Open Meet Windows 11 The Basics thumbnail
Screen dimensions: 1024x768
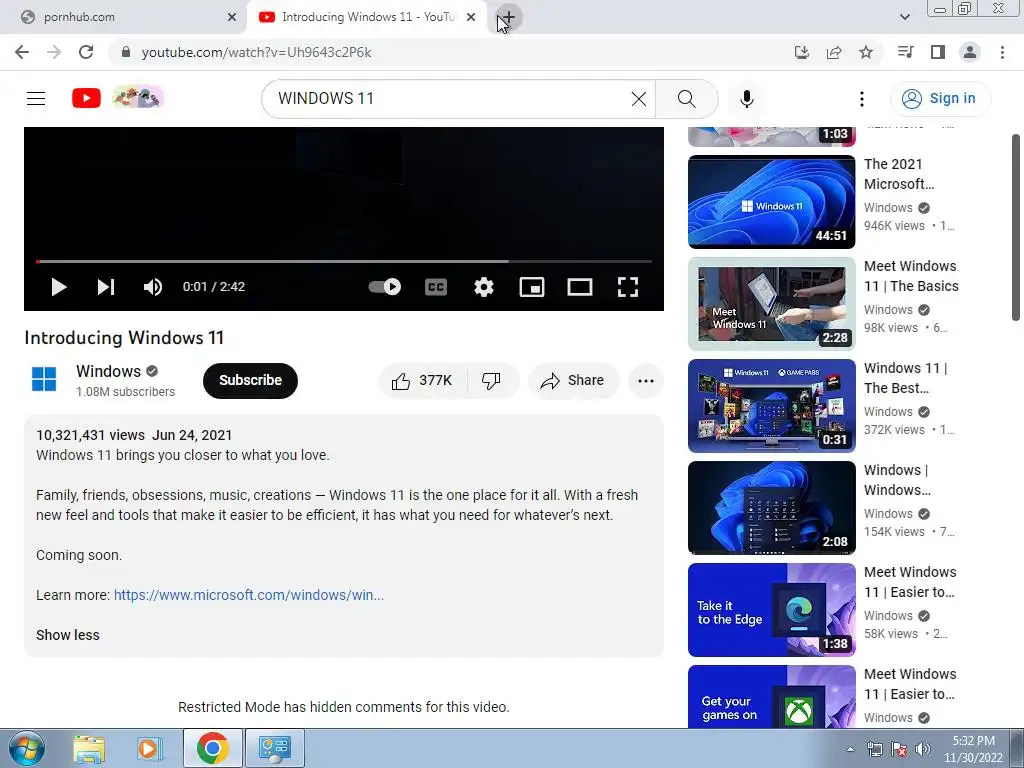771,304
